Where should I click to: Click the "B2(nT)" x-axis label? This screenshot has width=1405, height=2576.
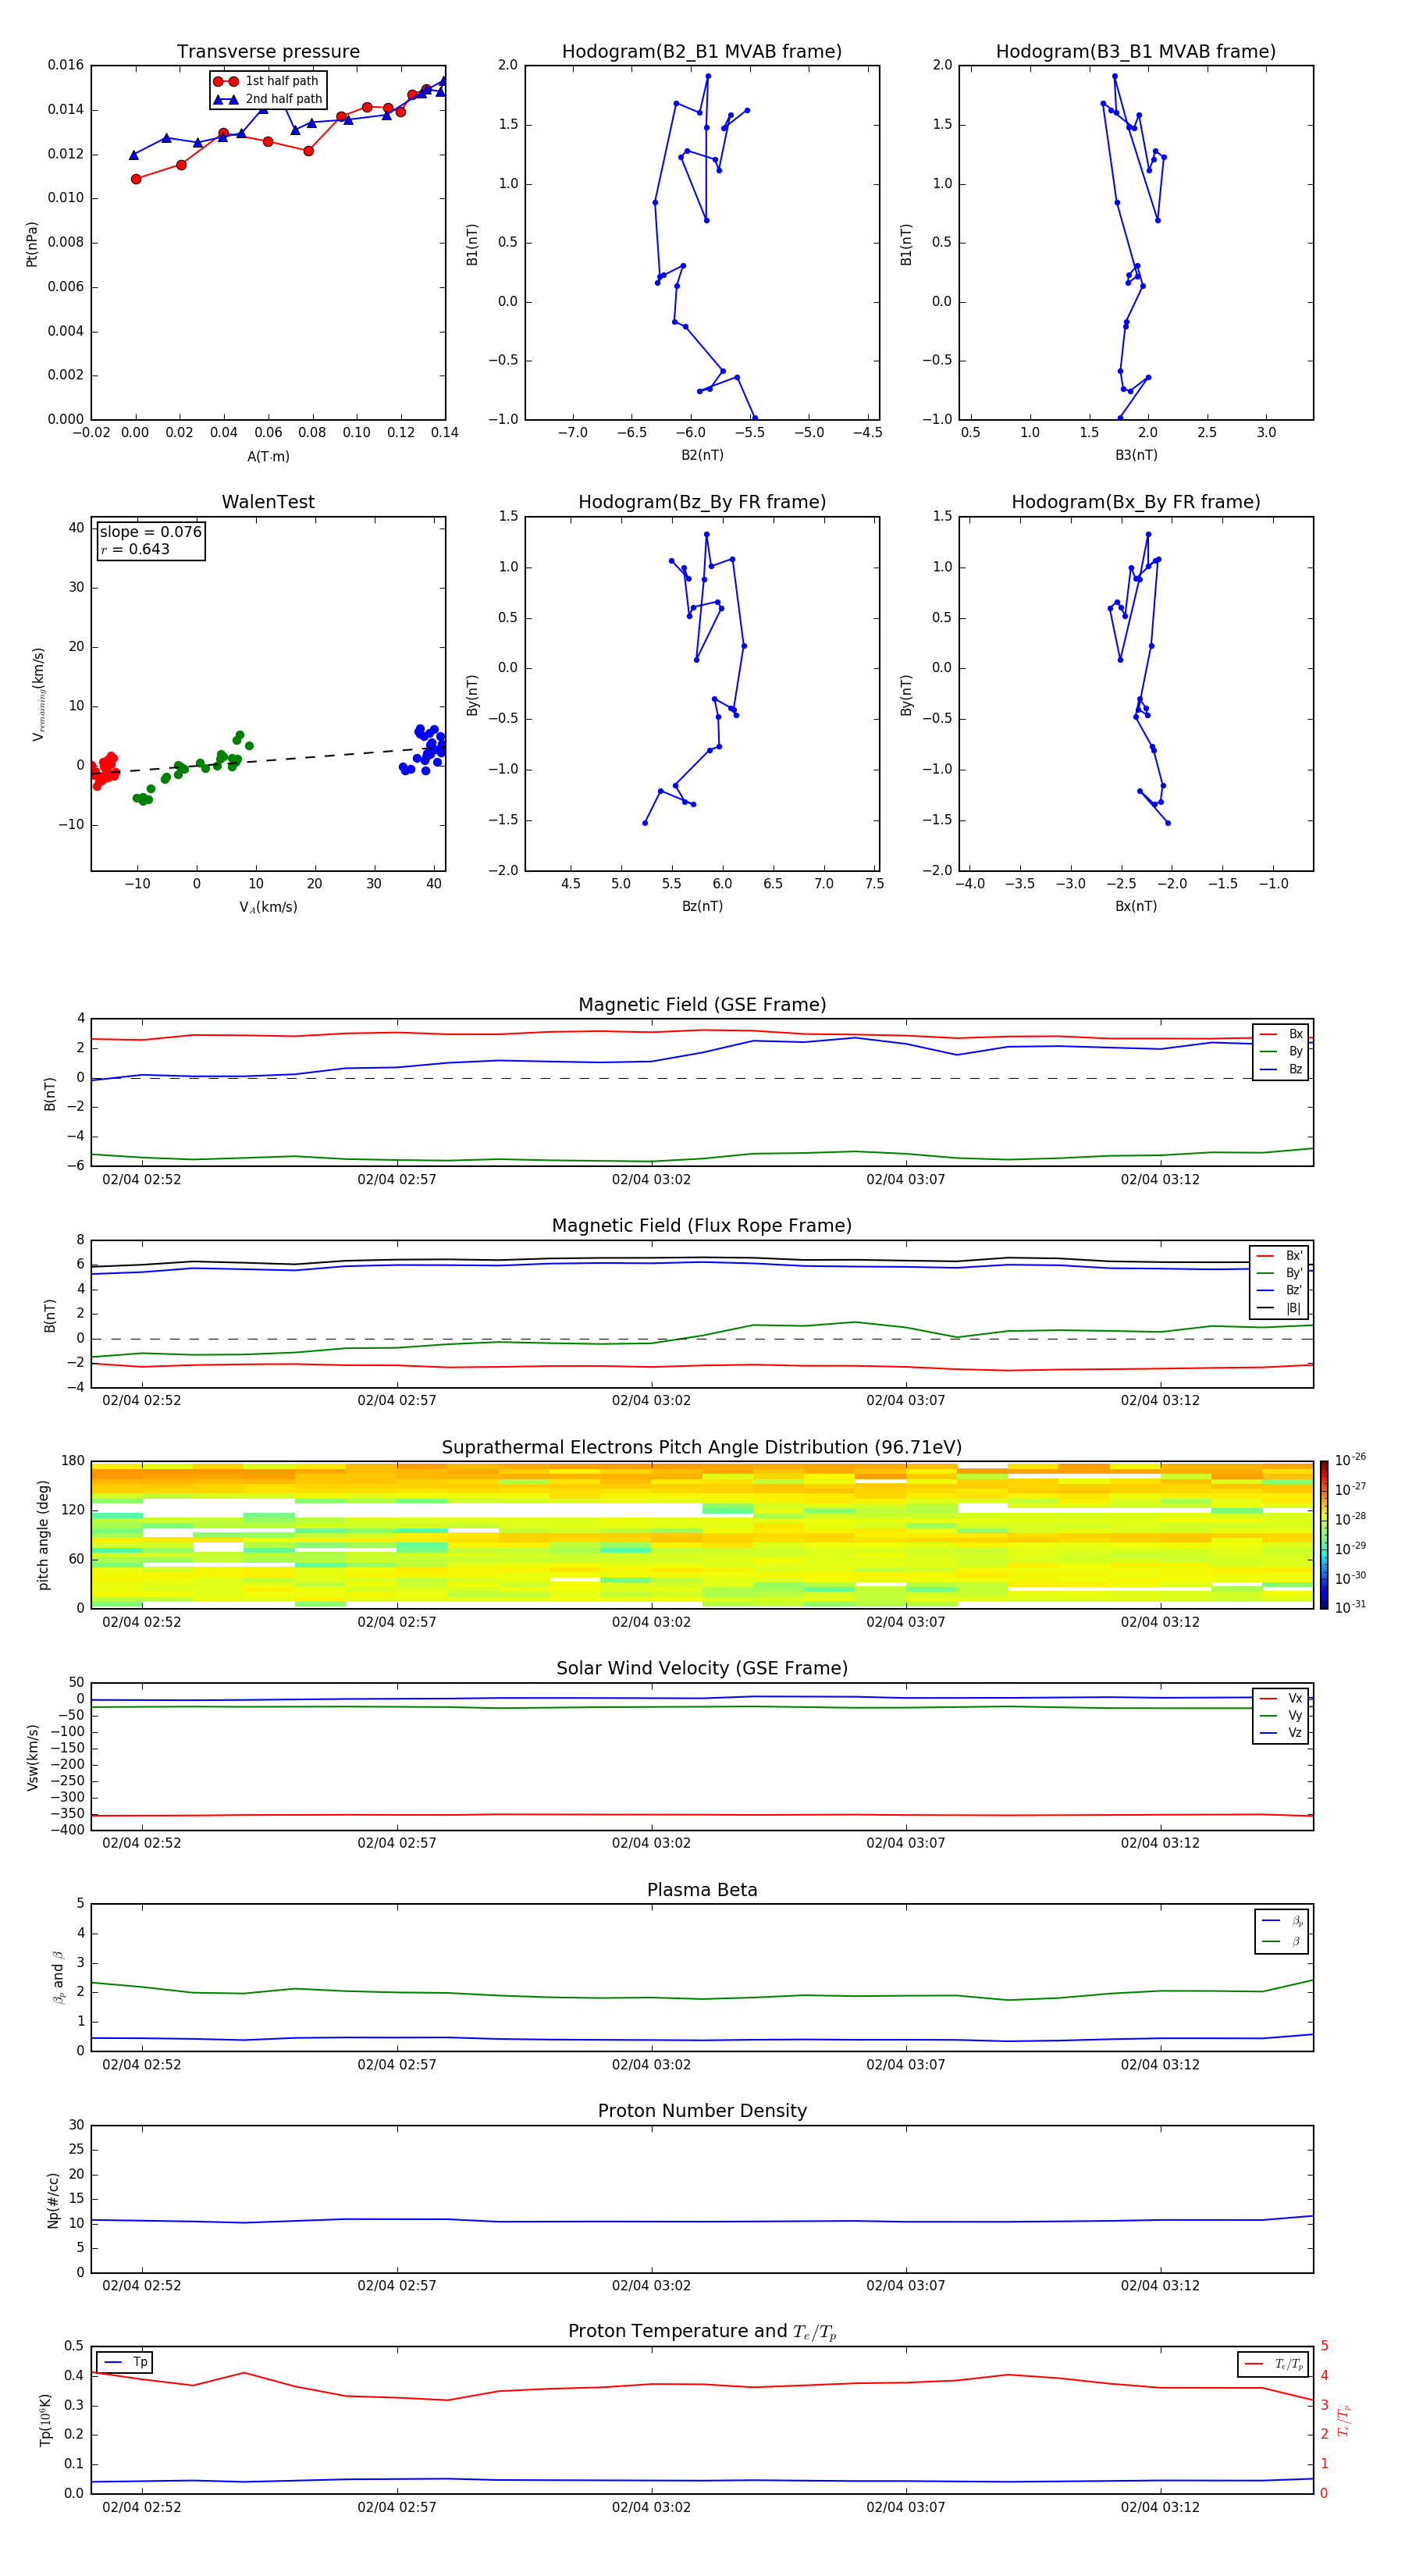pos(702,455)
